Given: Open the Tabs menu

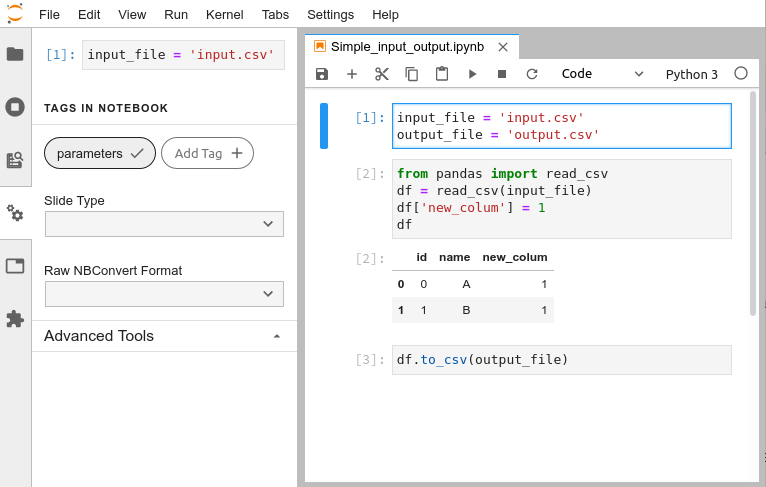Looking at the screenshot, I should tap(275, 15).
